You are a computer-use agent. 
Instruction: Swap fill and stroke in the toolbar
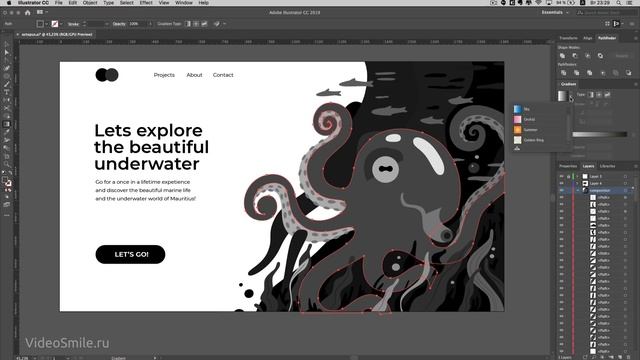(x=10, y=173)
